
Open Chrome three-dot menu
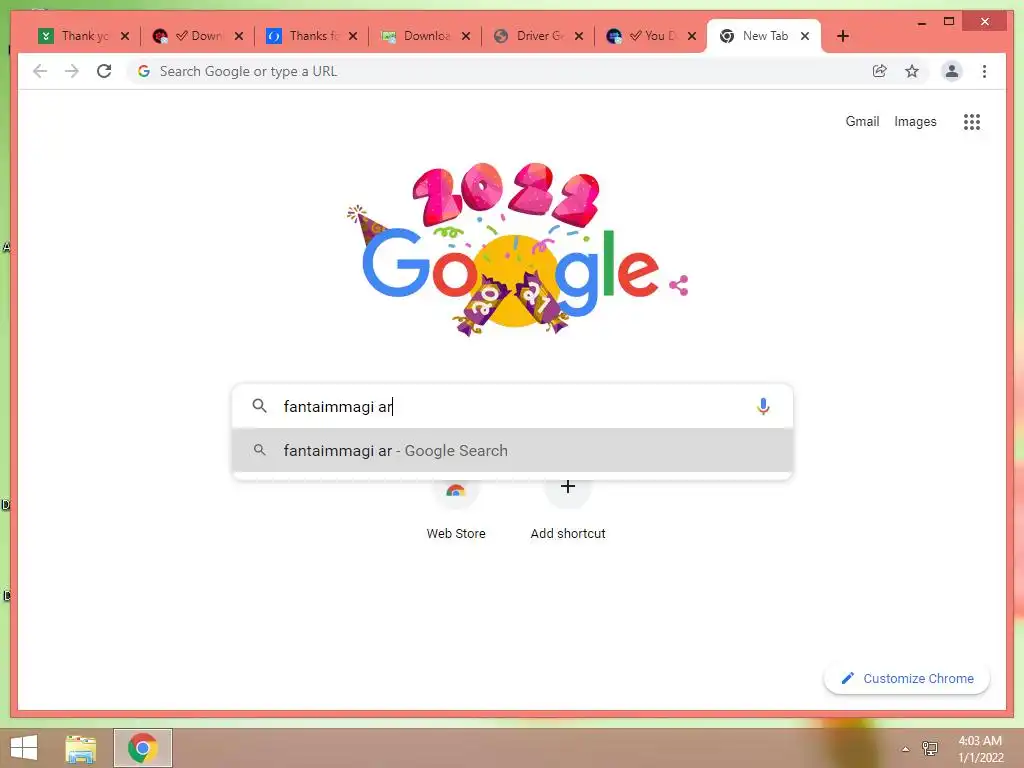(x=984, y=71)
